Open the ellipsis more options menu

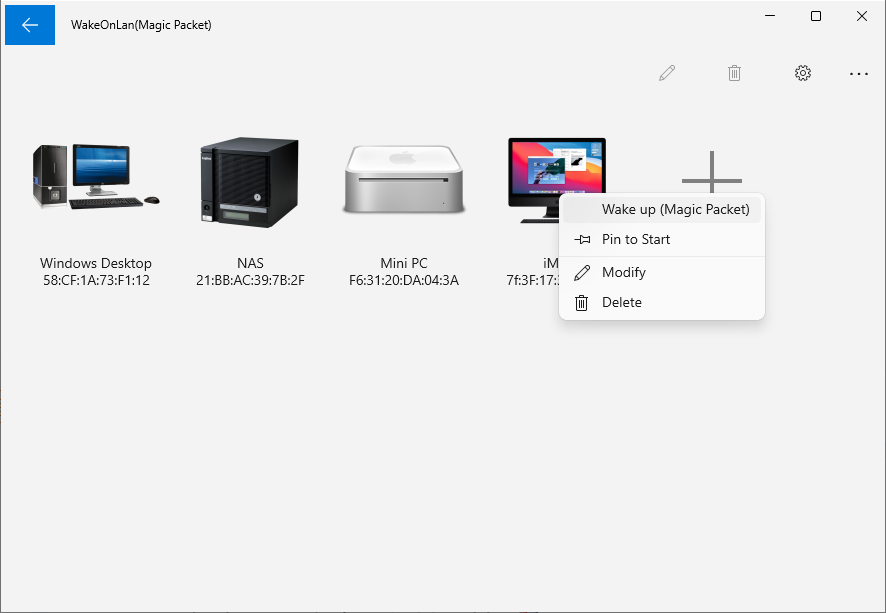click(x=859, y=73)
